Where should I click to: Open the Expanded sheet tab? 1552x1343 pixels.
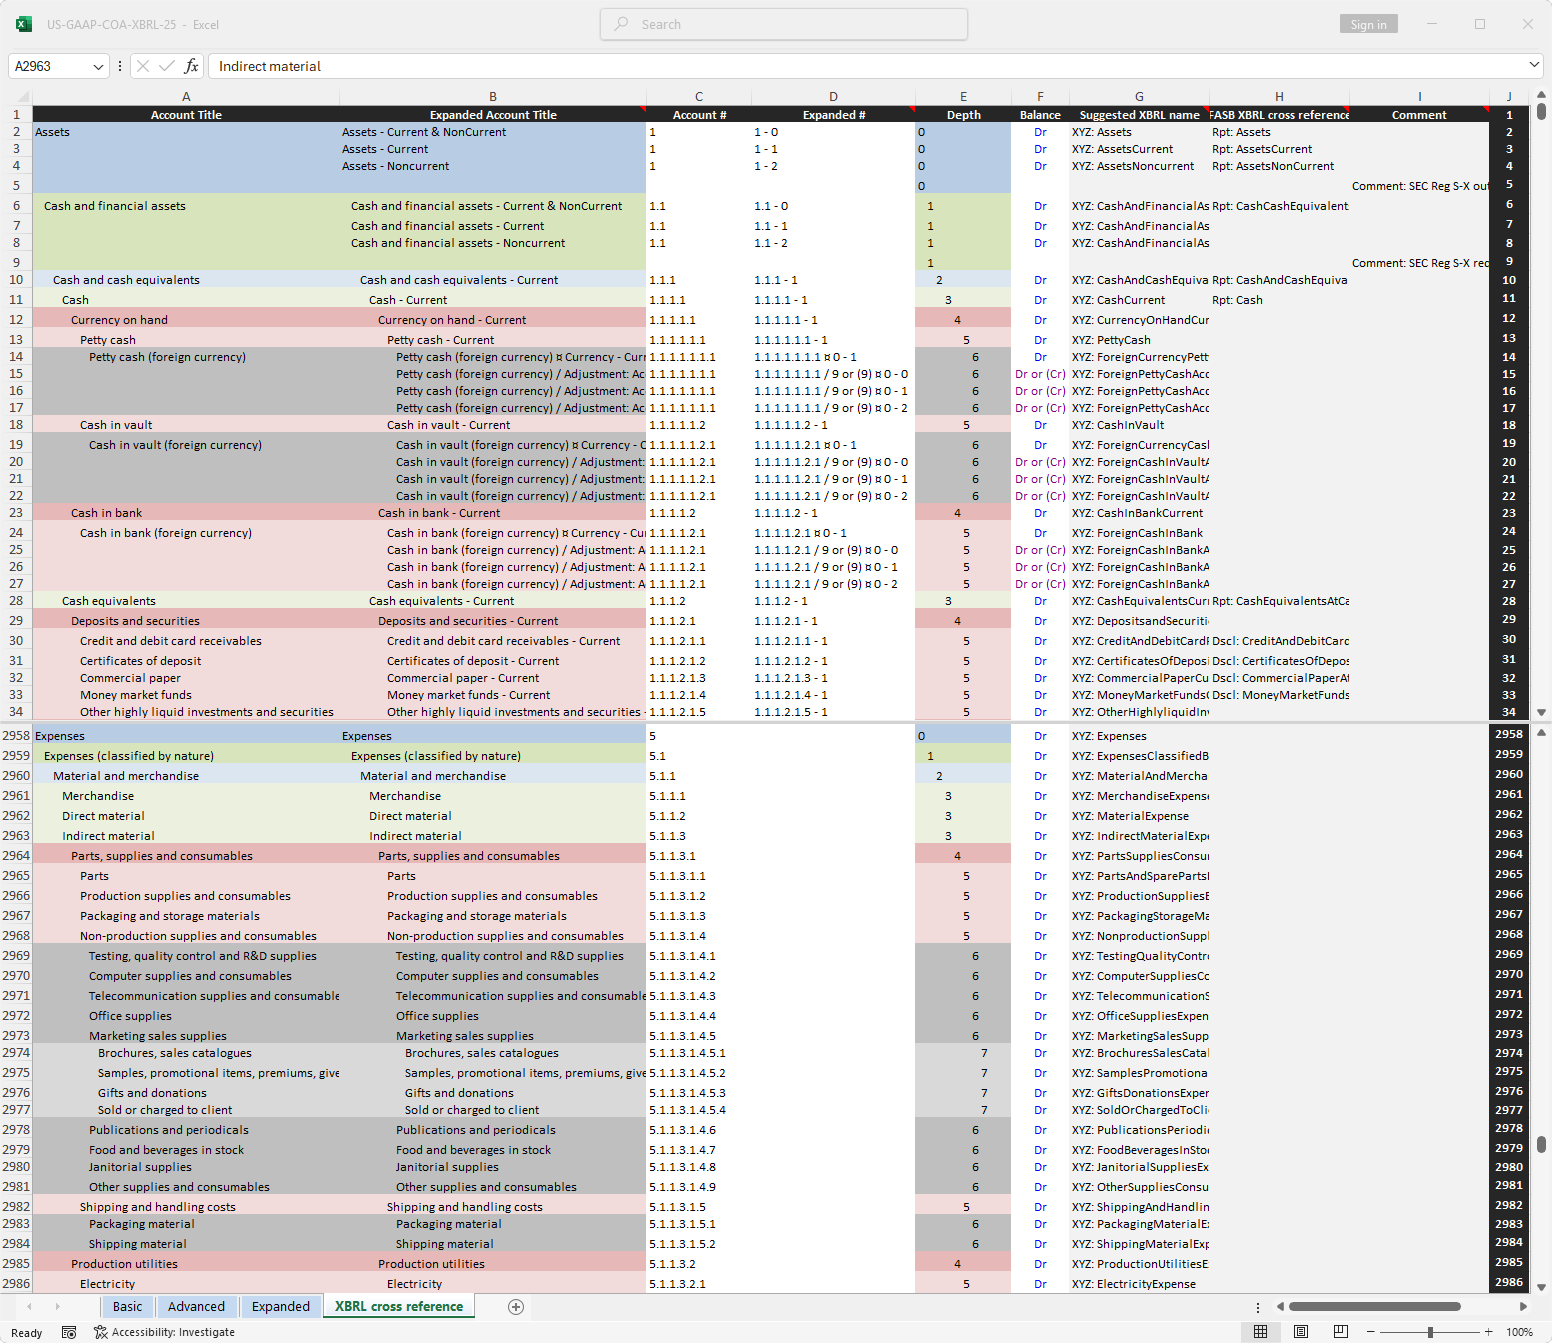[281, 1307]
